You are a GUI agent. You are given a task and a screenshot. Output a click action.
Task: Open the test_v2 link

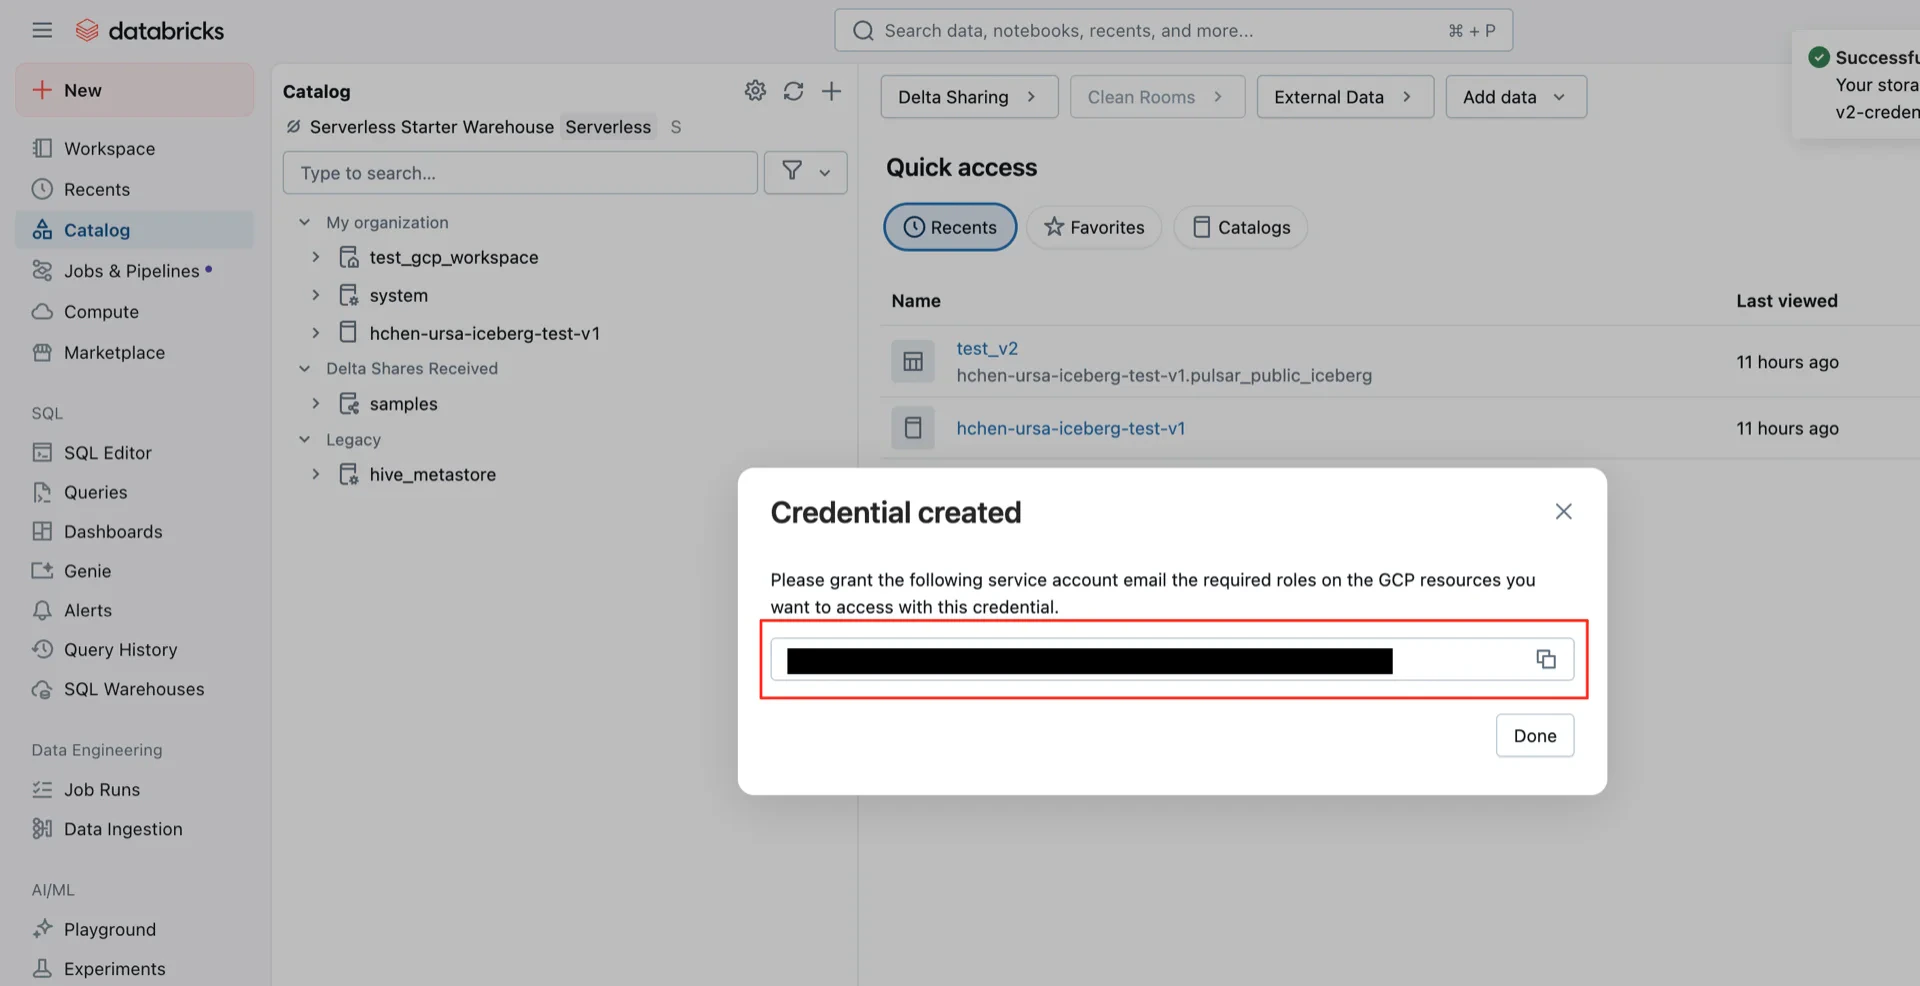click(987, 348)
